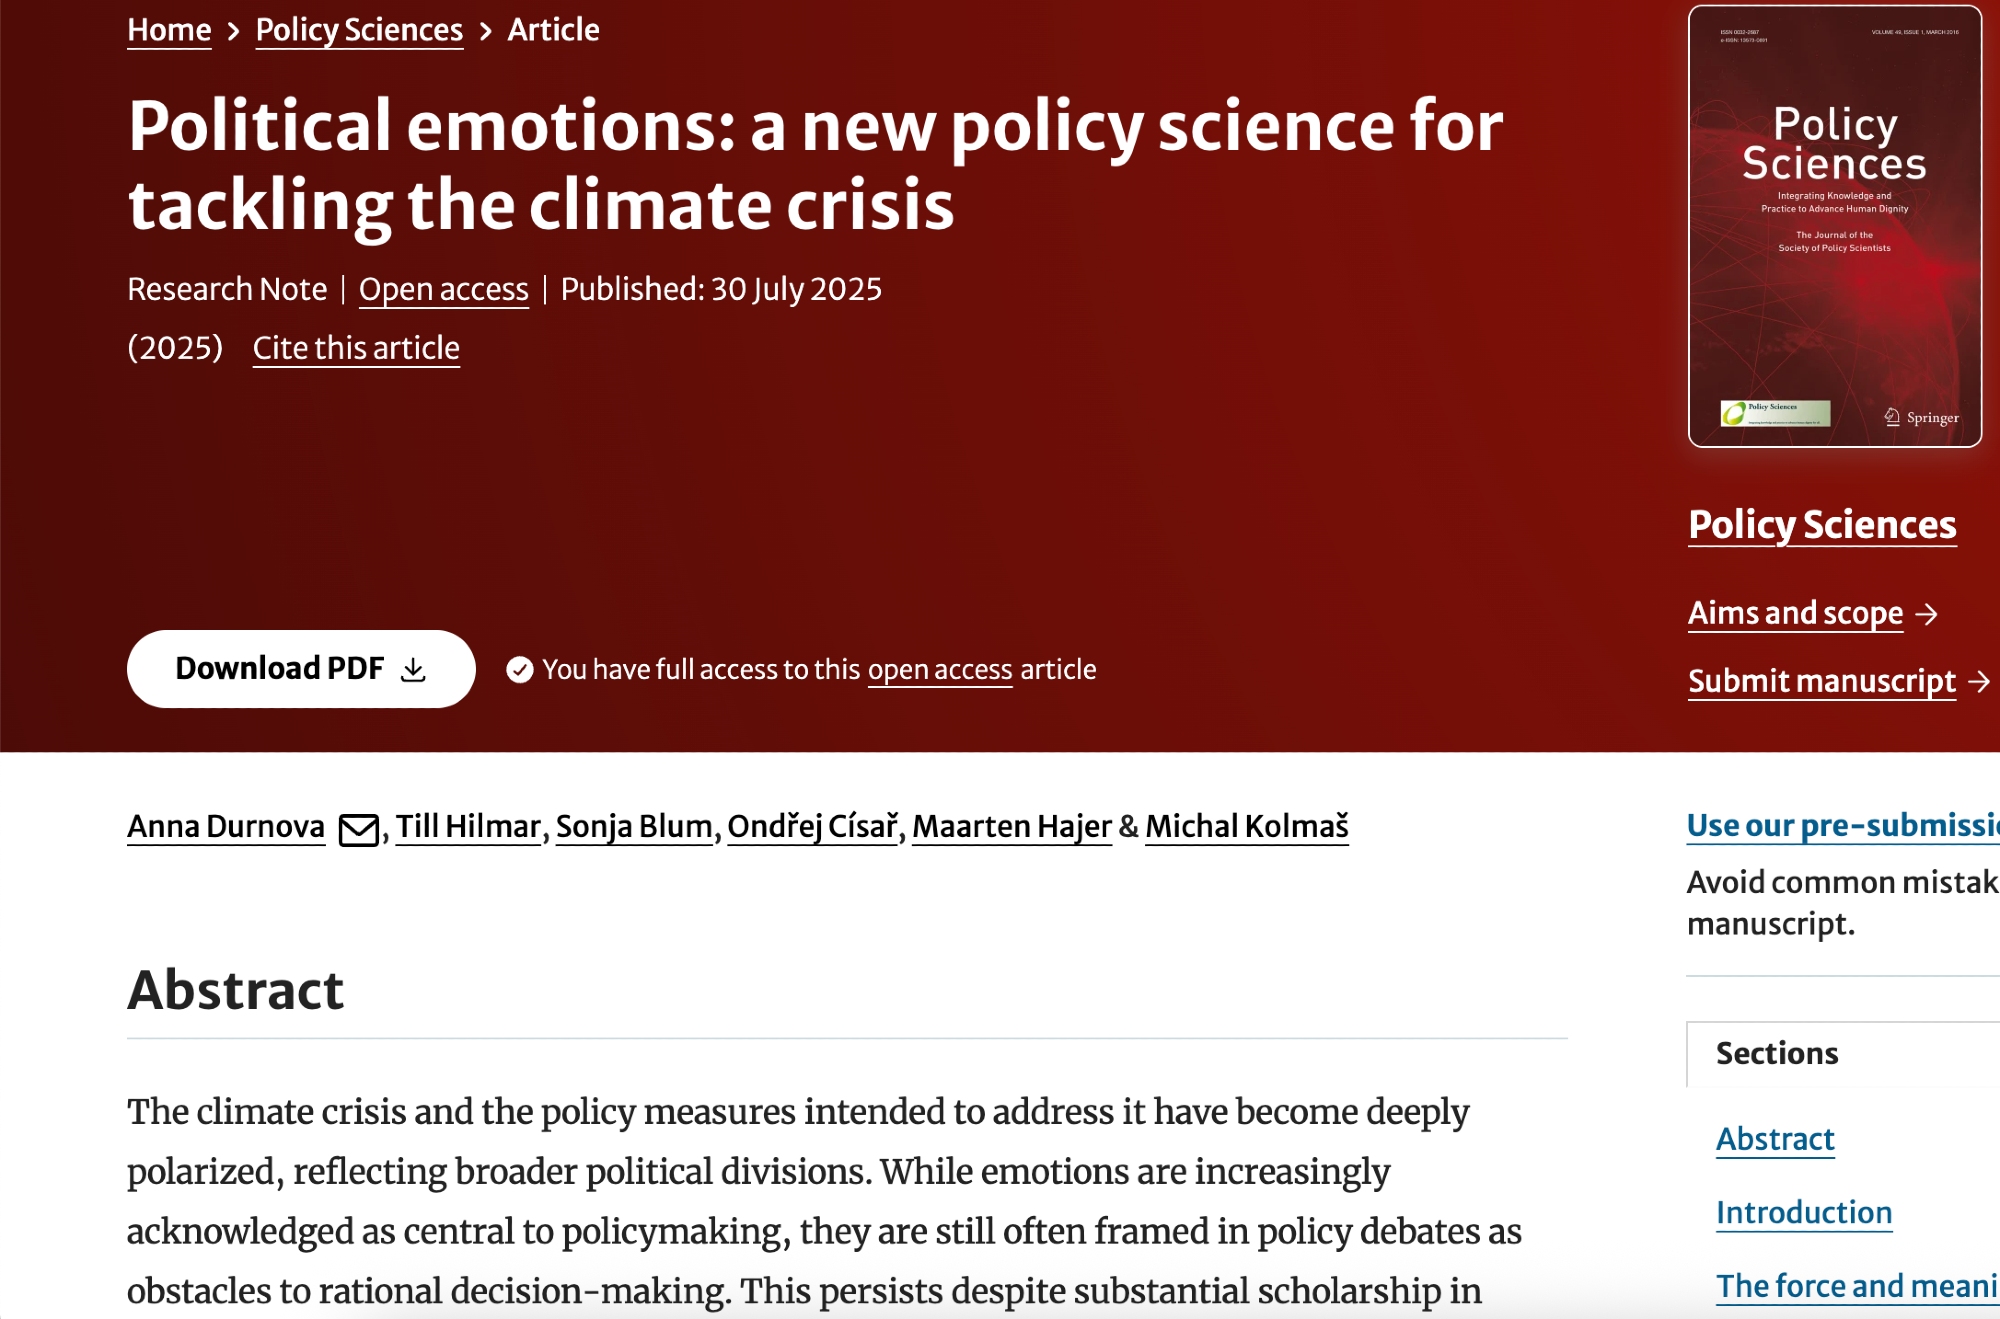The image size is (2000, 1319).
Task: Click the arrow icon next to Aims and scope
Action: [x=1927, y=614]
